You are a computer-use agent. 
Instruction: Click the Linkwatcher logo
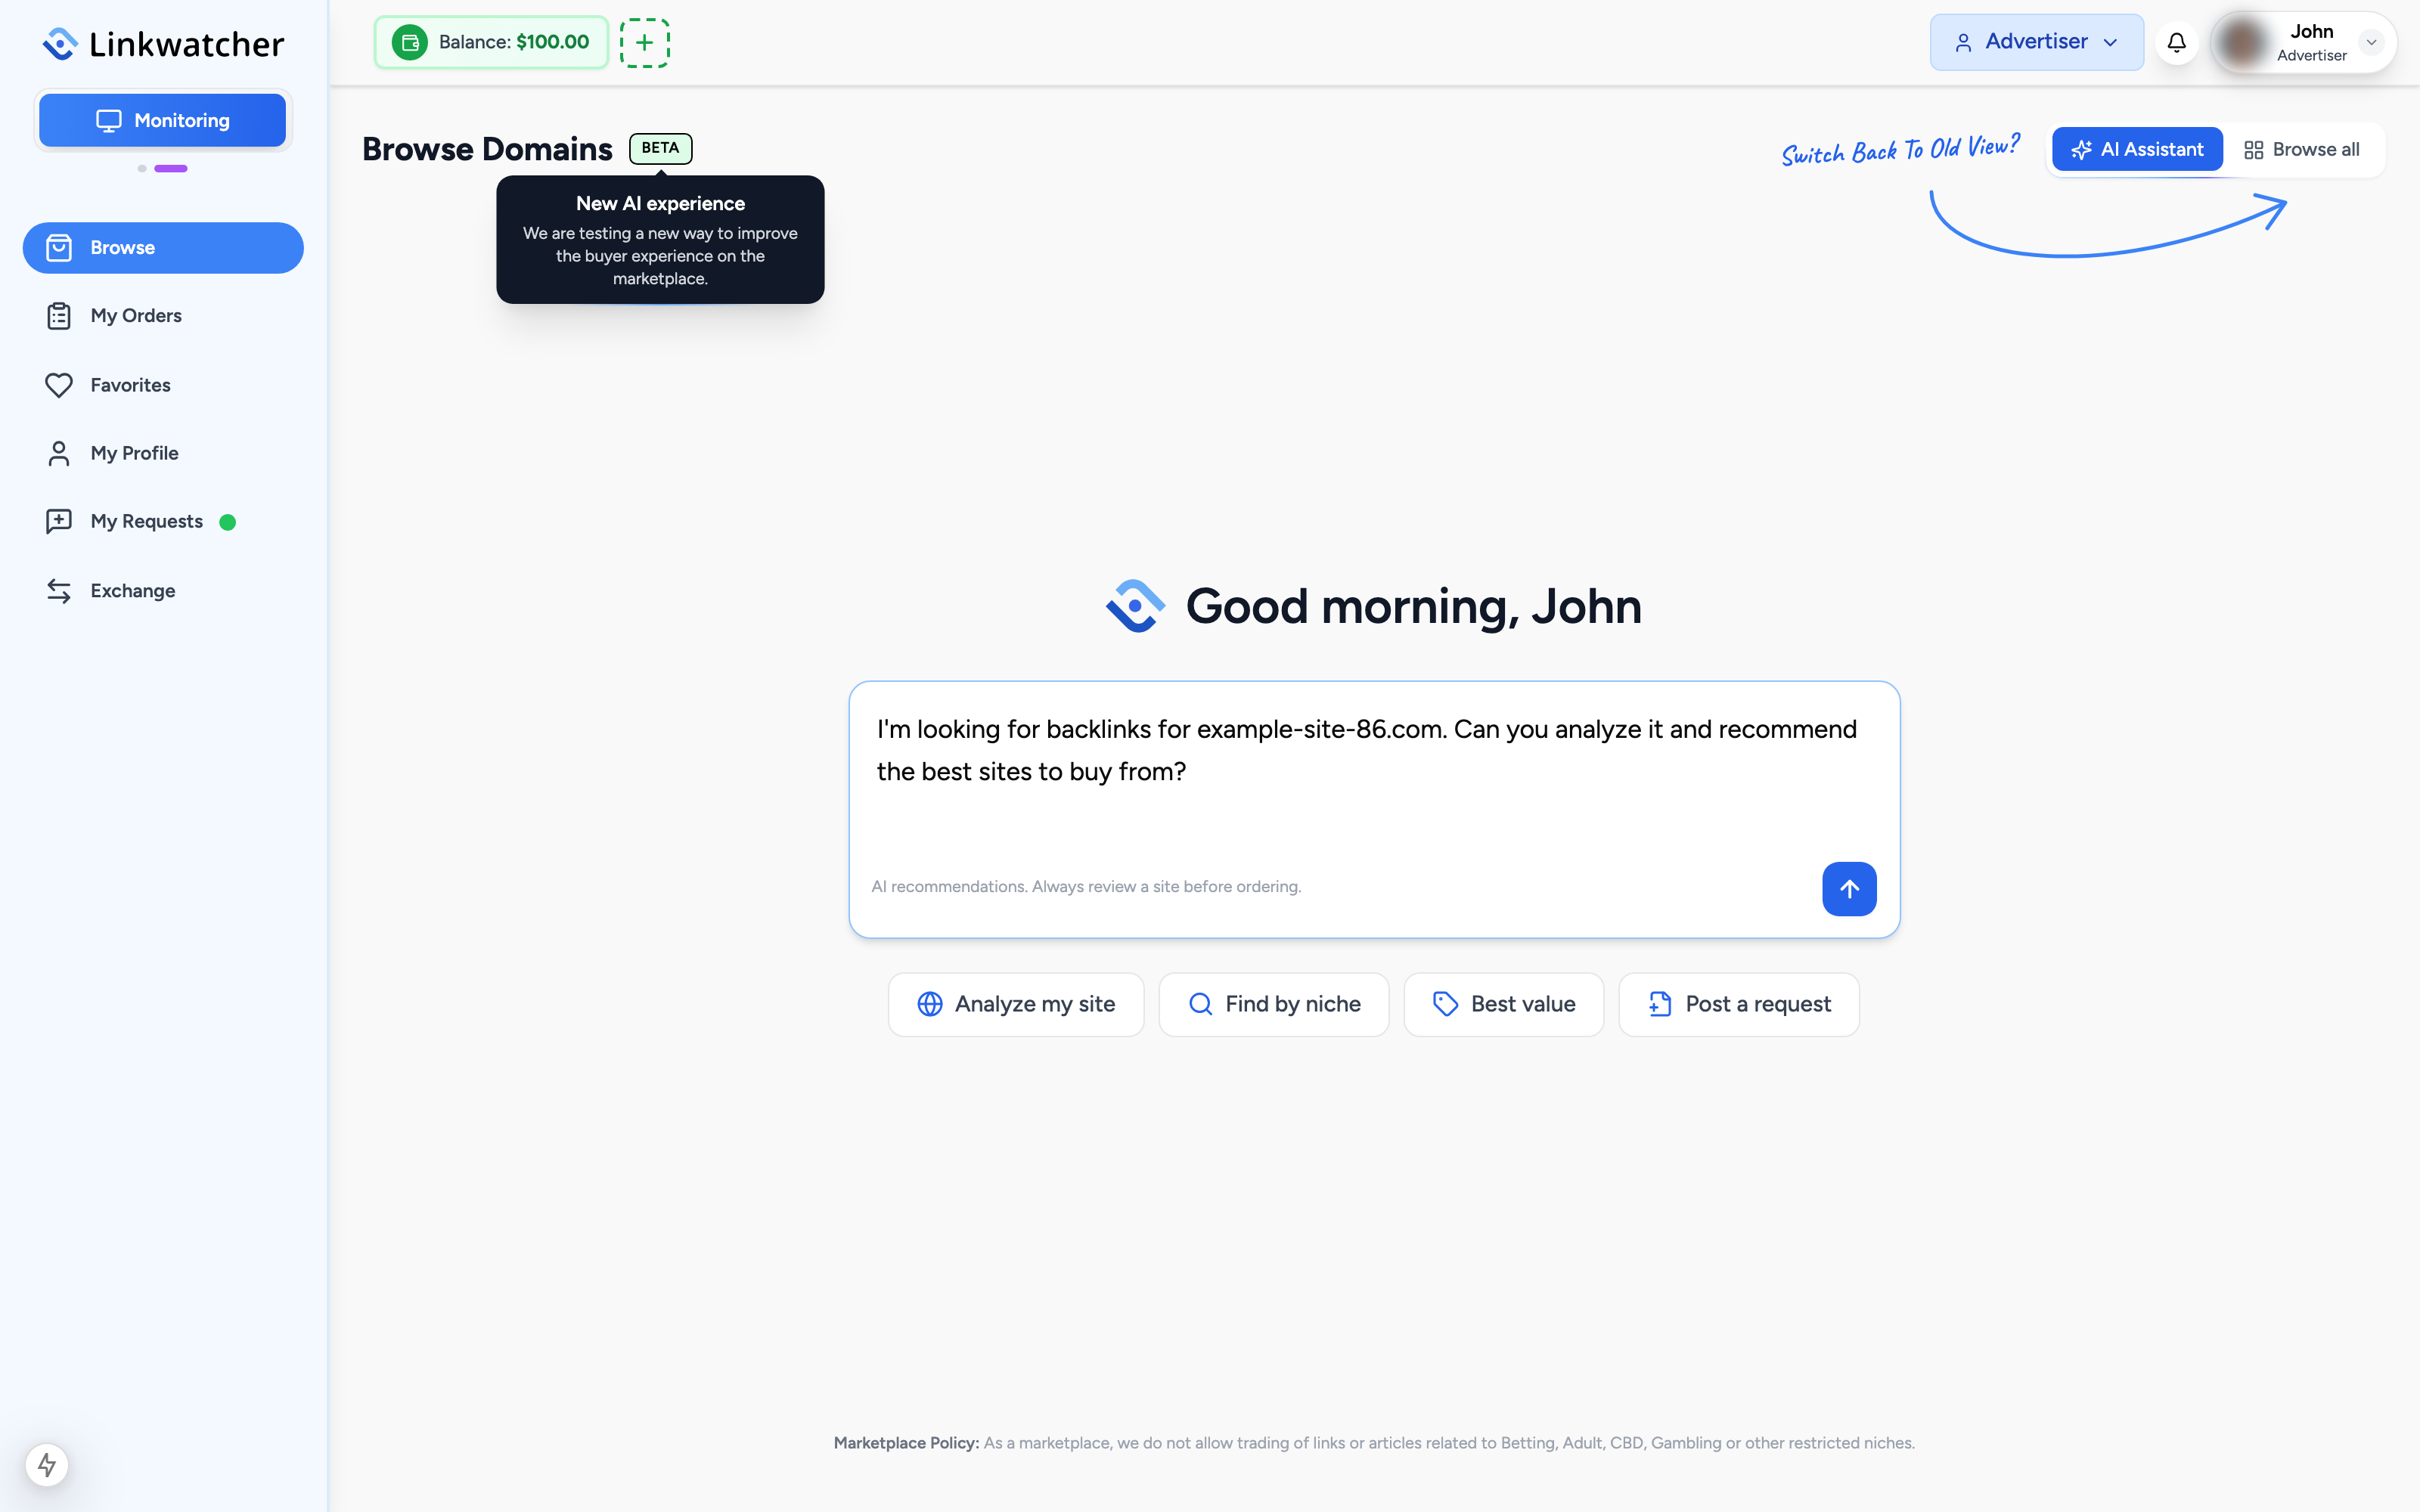click(163, 44)
